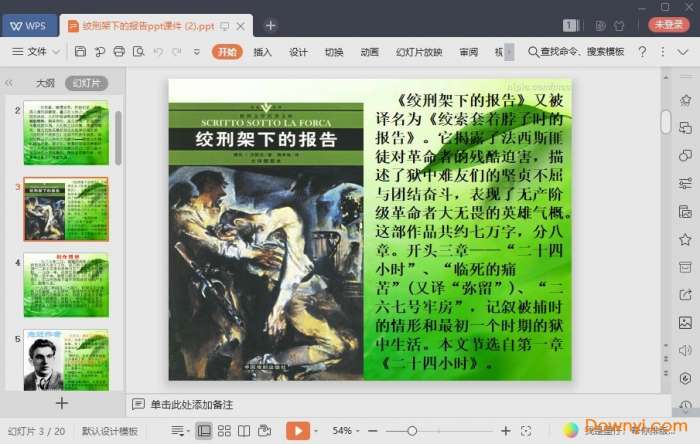Click the undo arrow icon

pyautogui.click(x=158, y=52)
